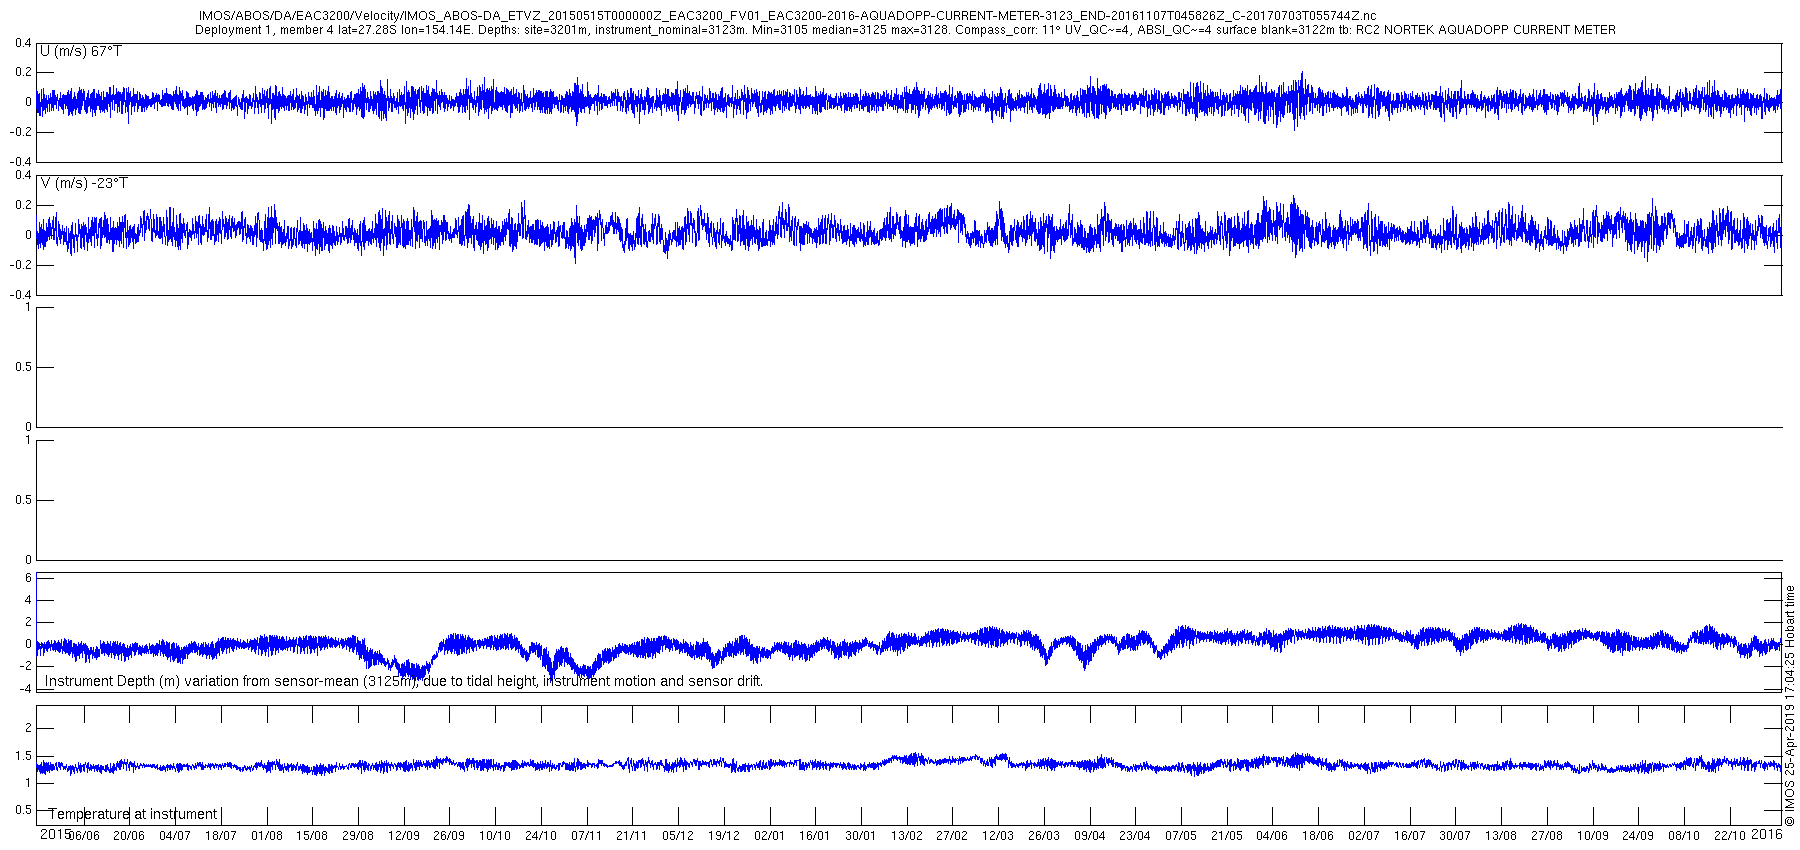Click the 23/04 date tick label

pyautogui.click(x=1135, y=836)
